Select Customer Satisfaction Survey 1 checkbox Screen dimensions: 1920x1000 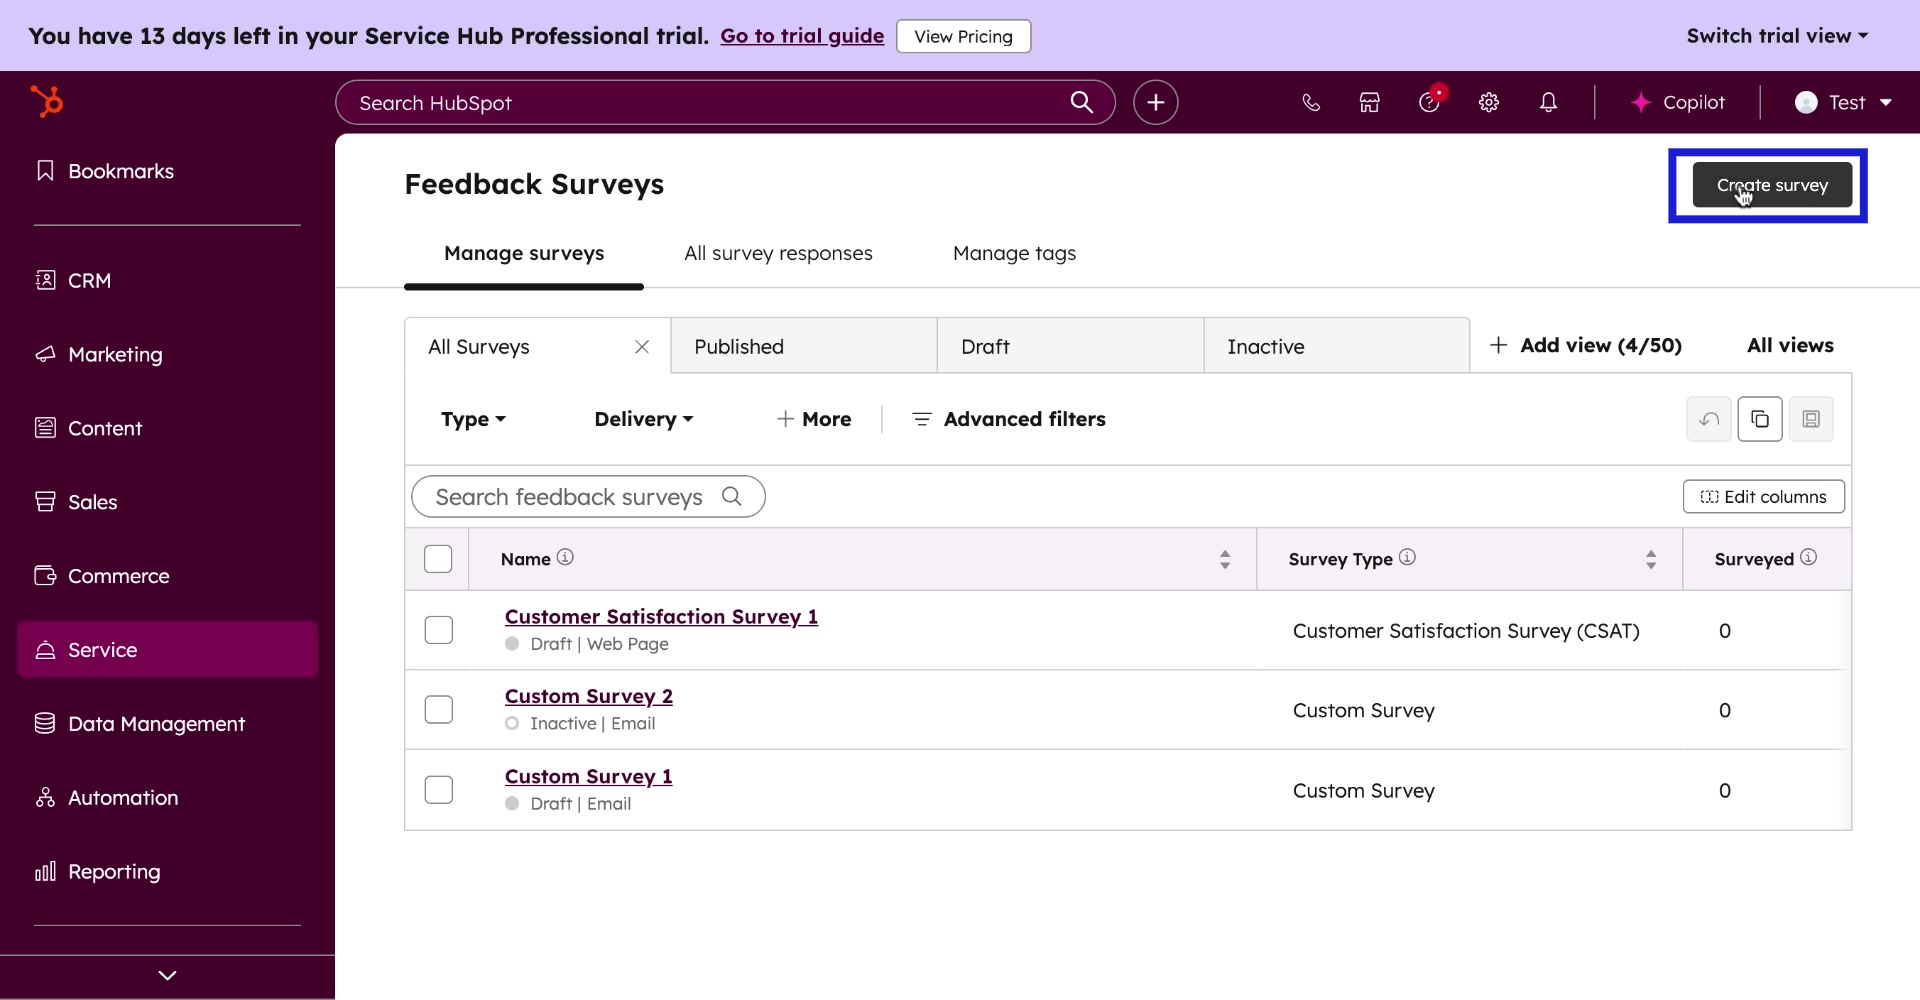[438, 630]
